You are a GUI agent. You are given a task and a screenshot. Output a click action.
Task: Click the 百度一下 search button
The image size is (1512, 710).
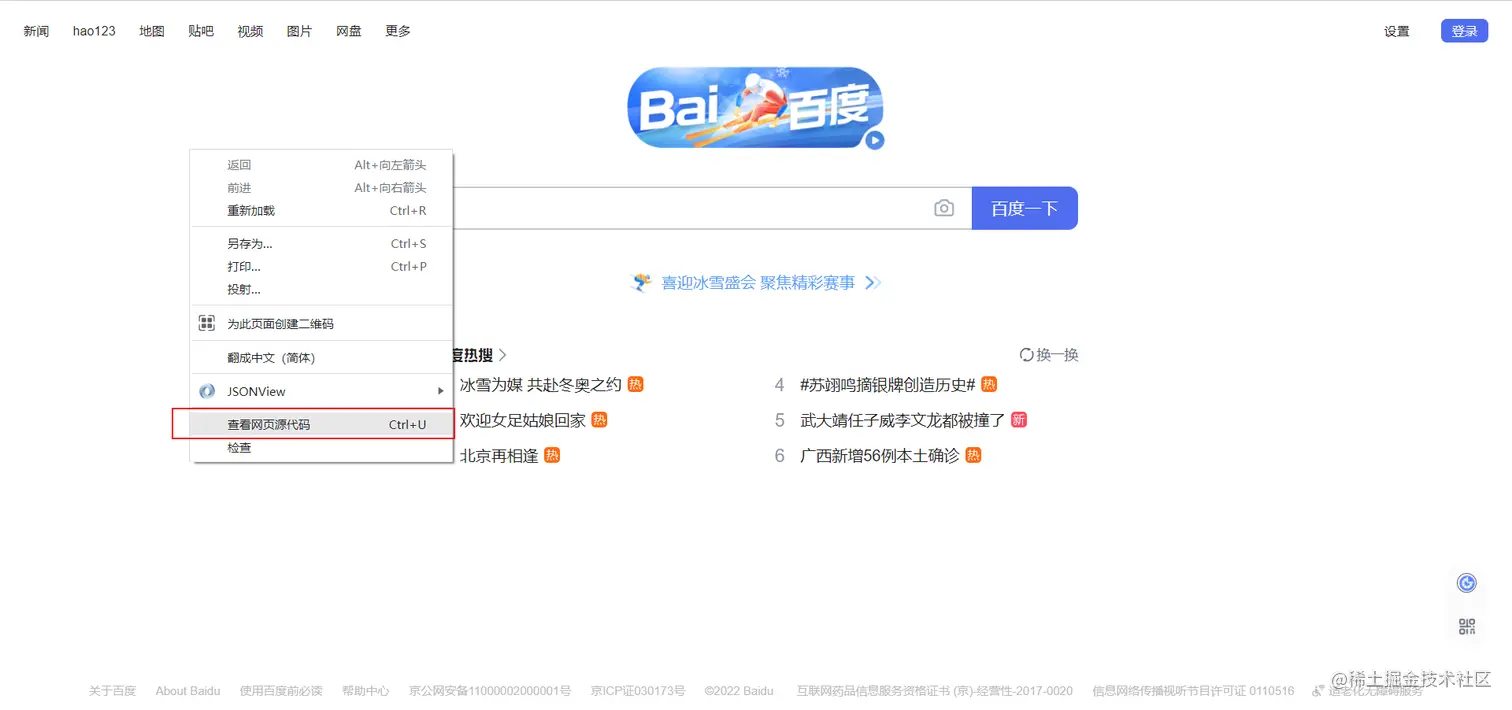click(1024, 208)
